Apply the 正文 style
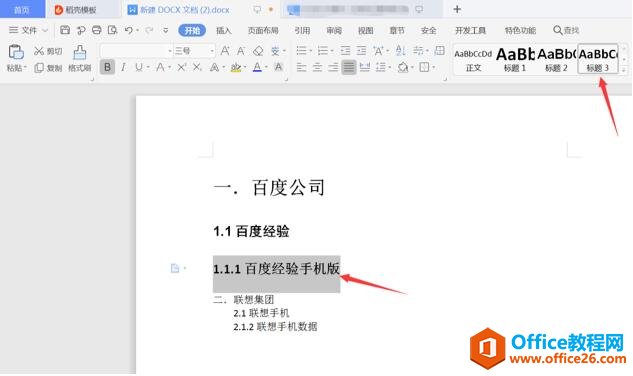 [474, 59]
